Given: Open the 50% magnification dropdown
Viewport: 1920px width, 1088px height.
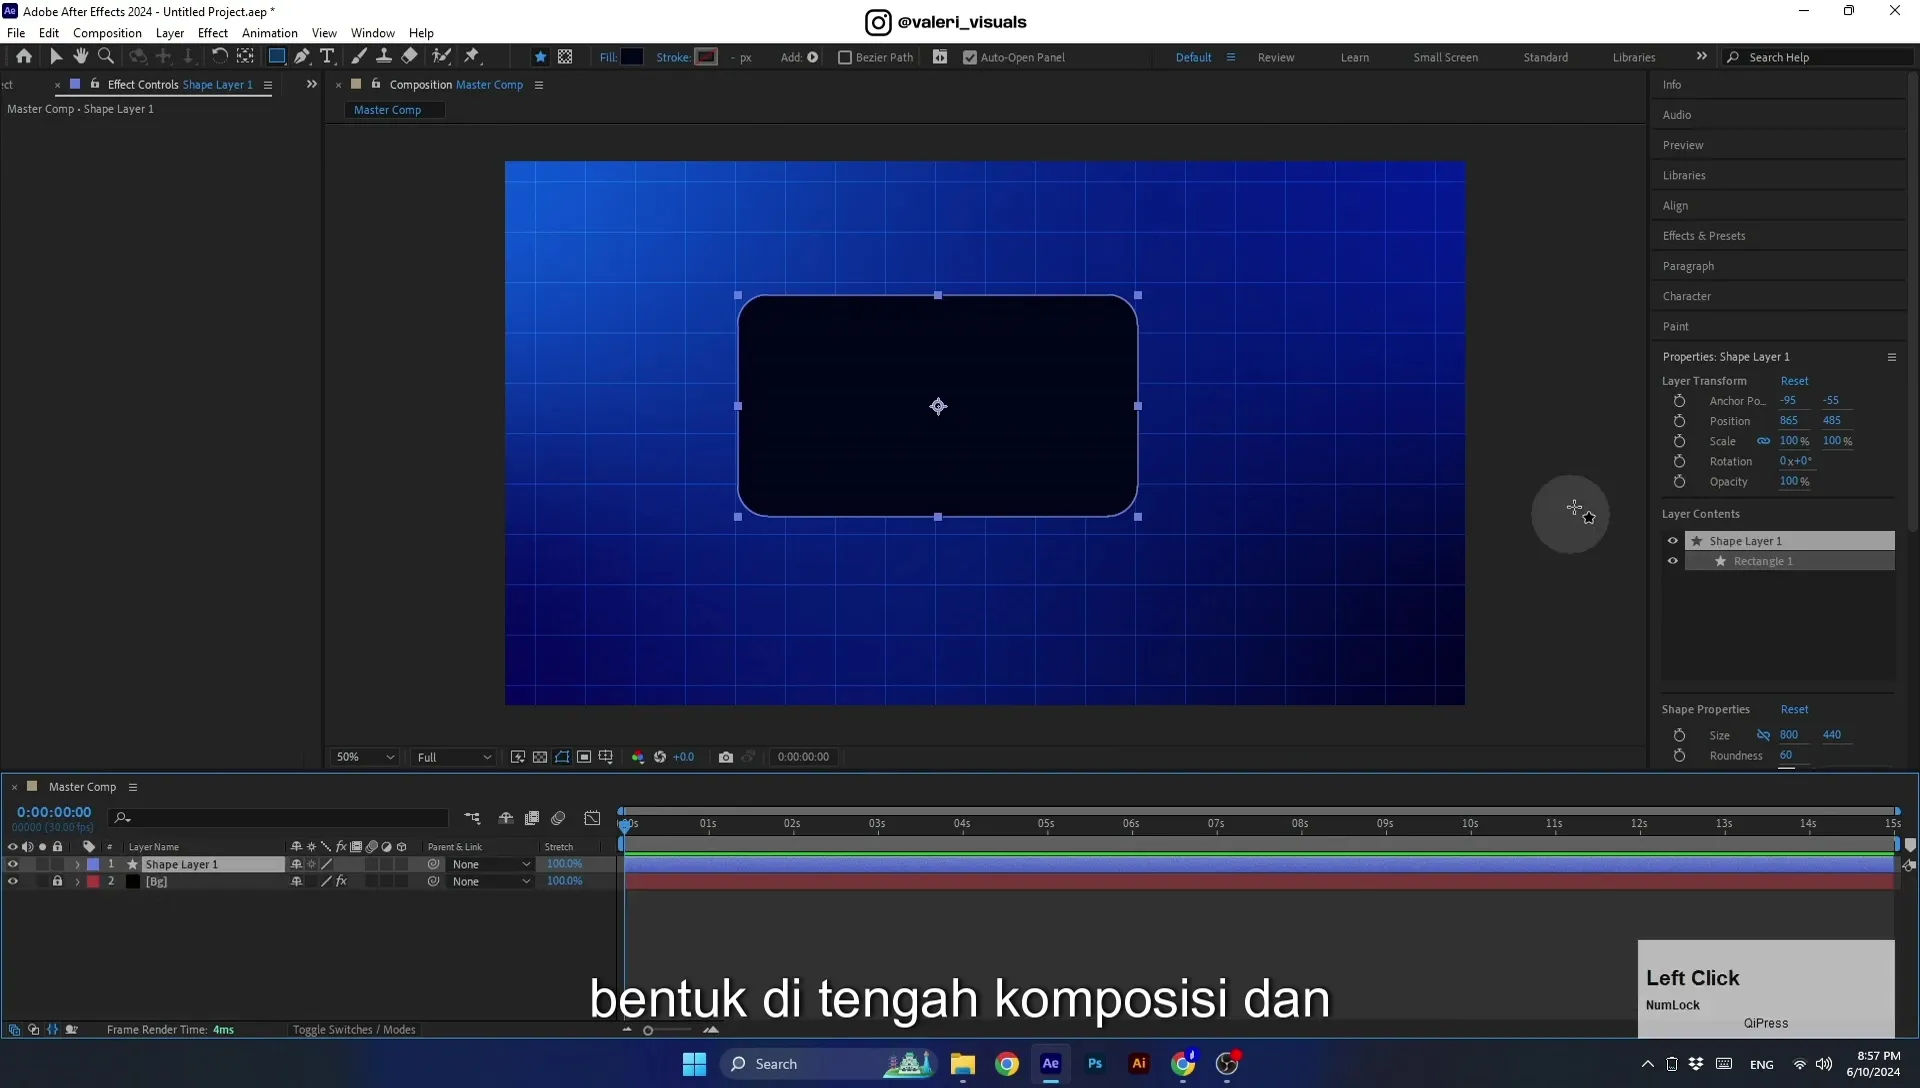Looking at the screenshot, I should (365, 758).
